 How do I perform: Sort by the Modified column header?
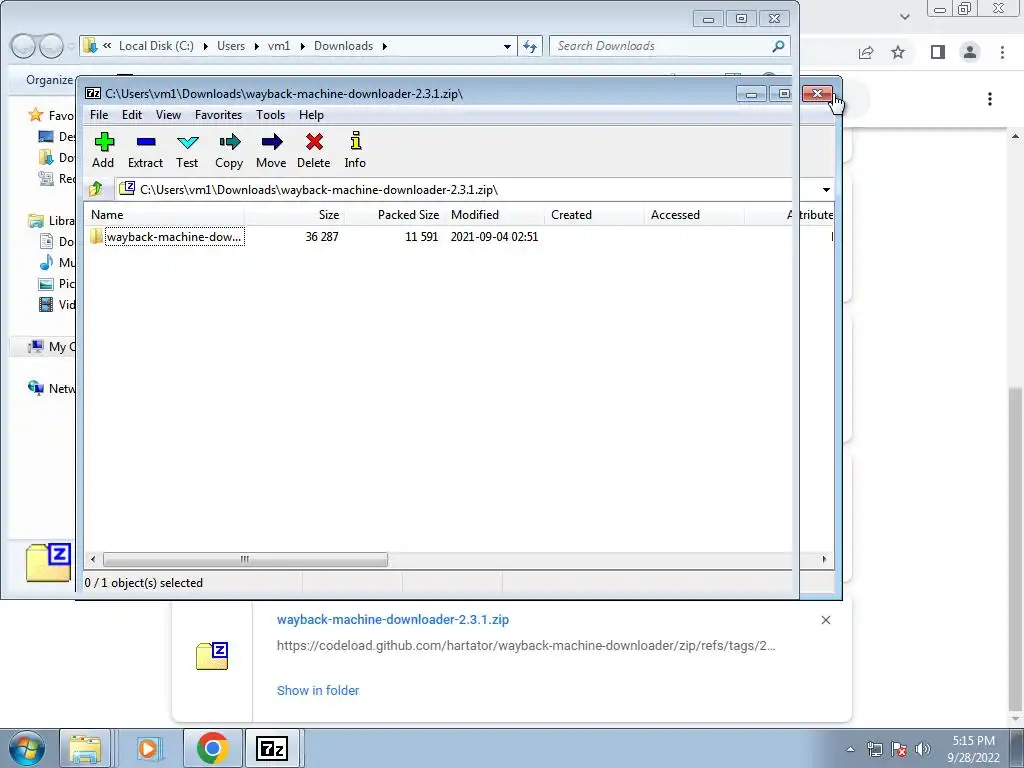pyautogui.click(x=494, y=215)
